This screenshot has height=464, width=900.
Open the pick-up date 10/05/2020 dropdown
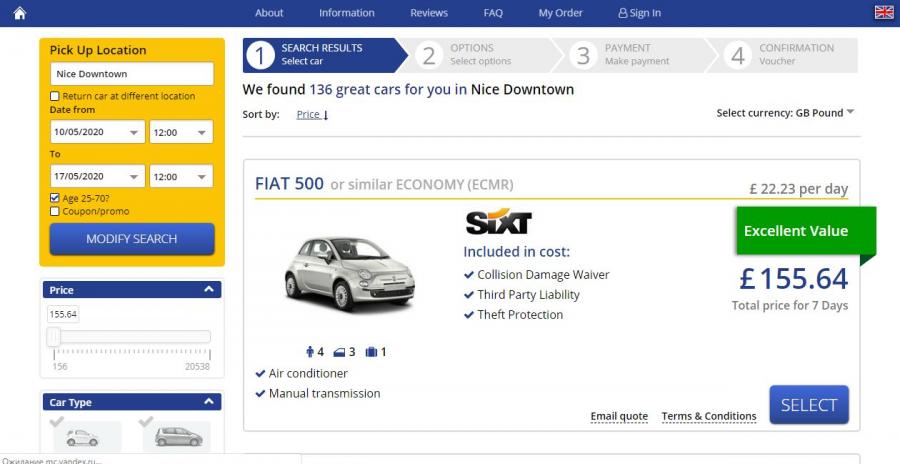[98, 132]
